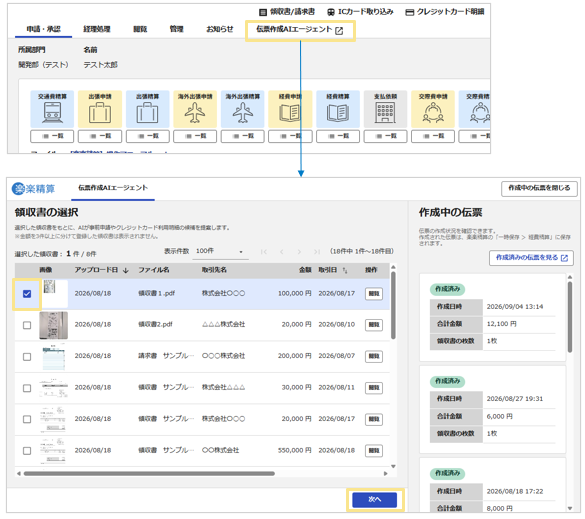Viewport: 585px width, 519px height.
Task: Switch to the 申請・承認 tab
Action: click(44, 29)
